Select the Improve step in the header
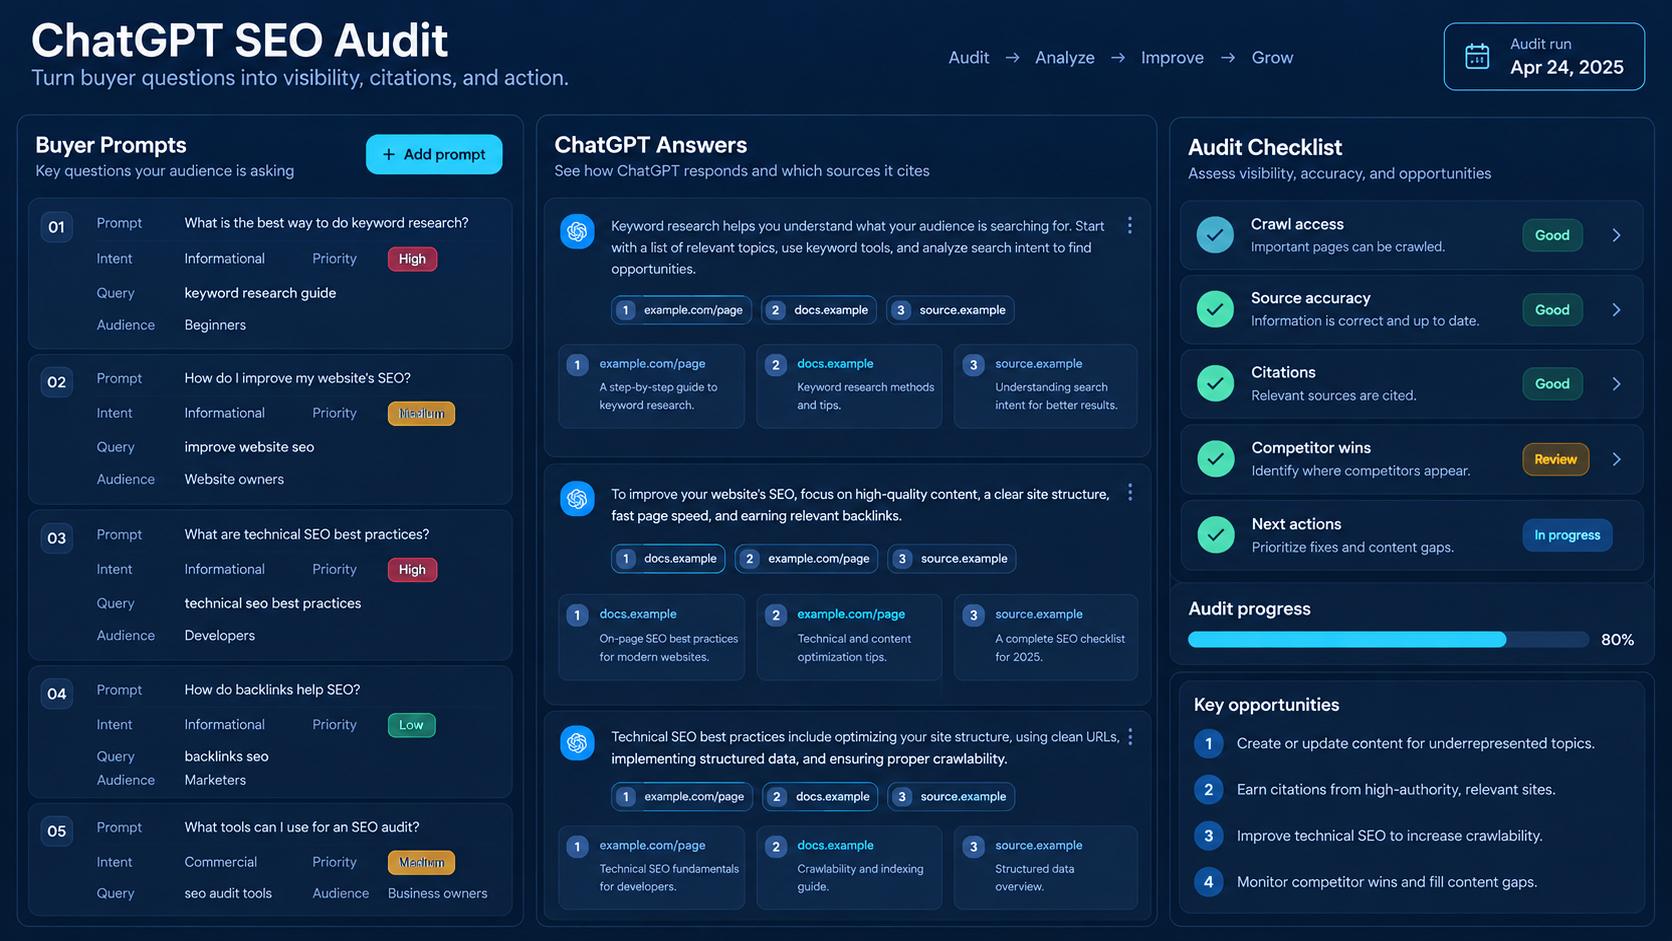1672x941 pixels. tap(1172, 58)
